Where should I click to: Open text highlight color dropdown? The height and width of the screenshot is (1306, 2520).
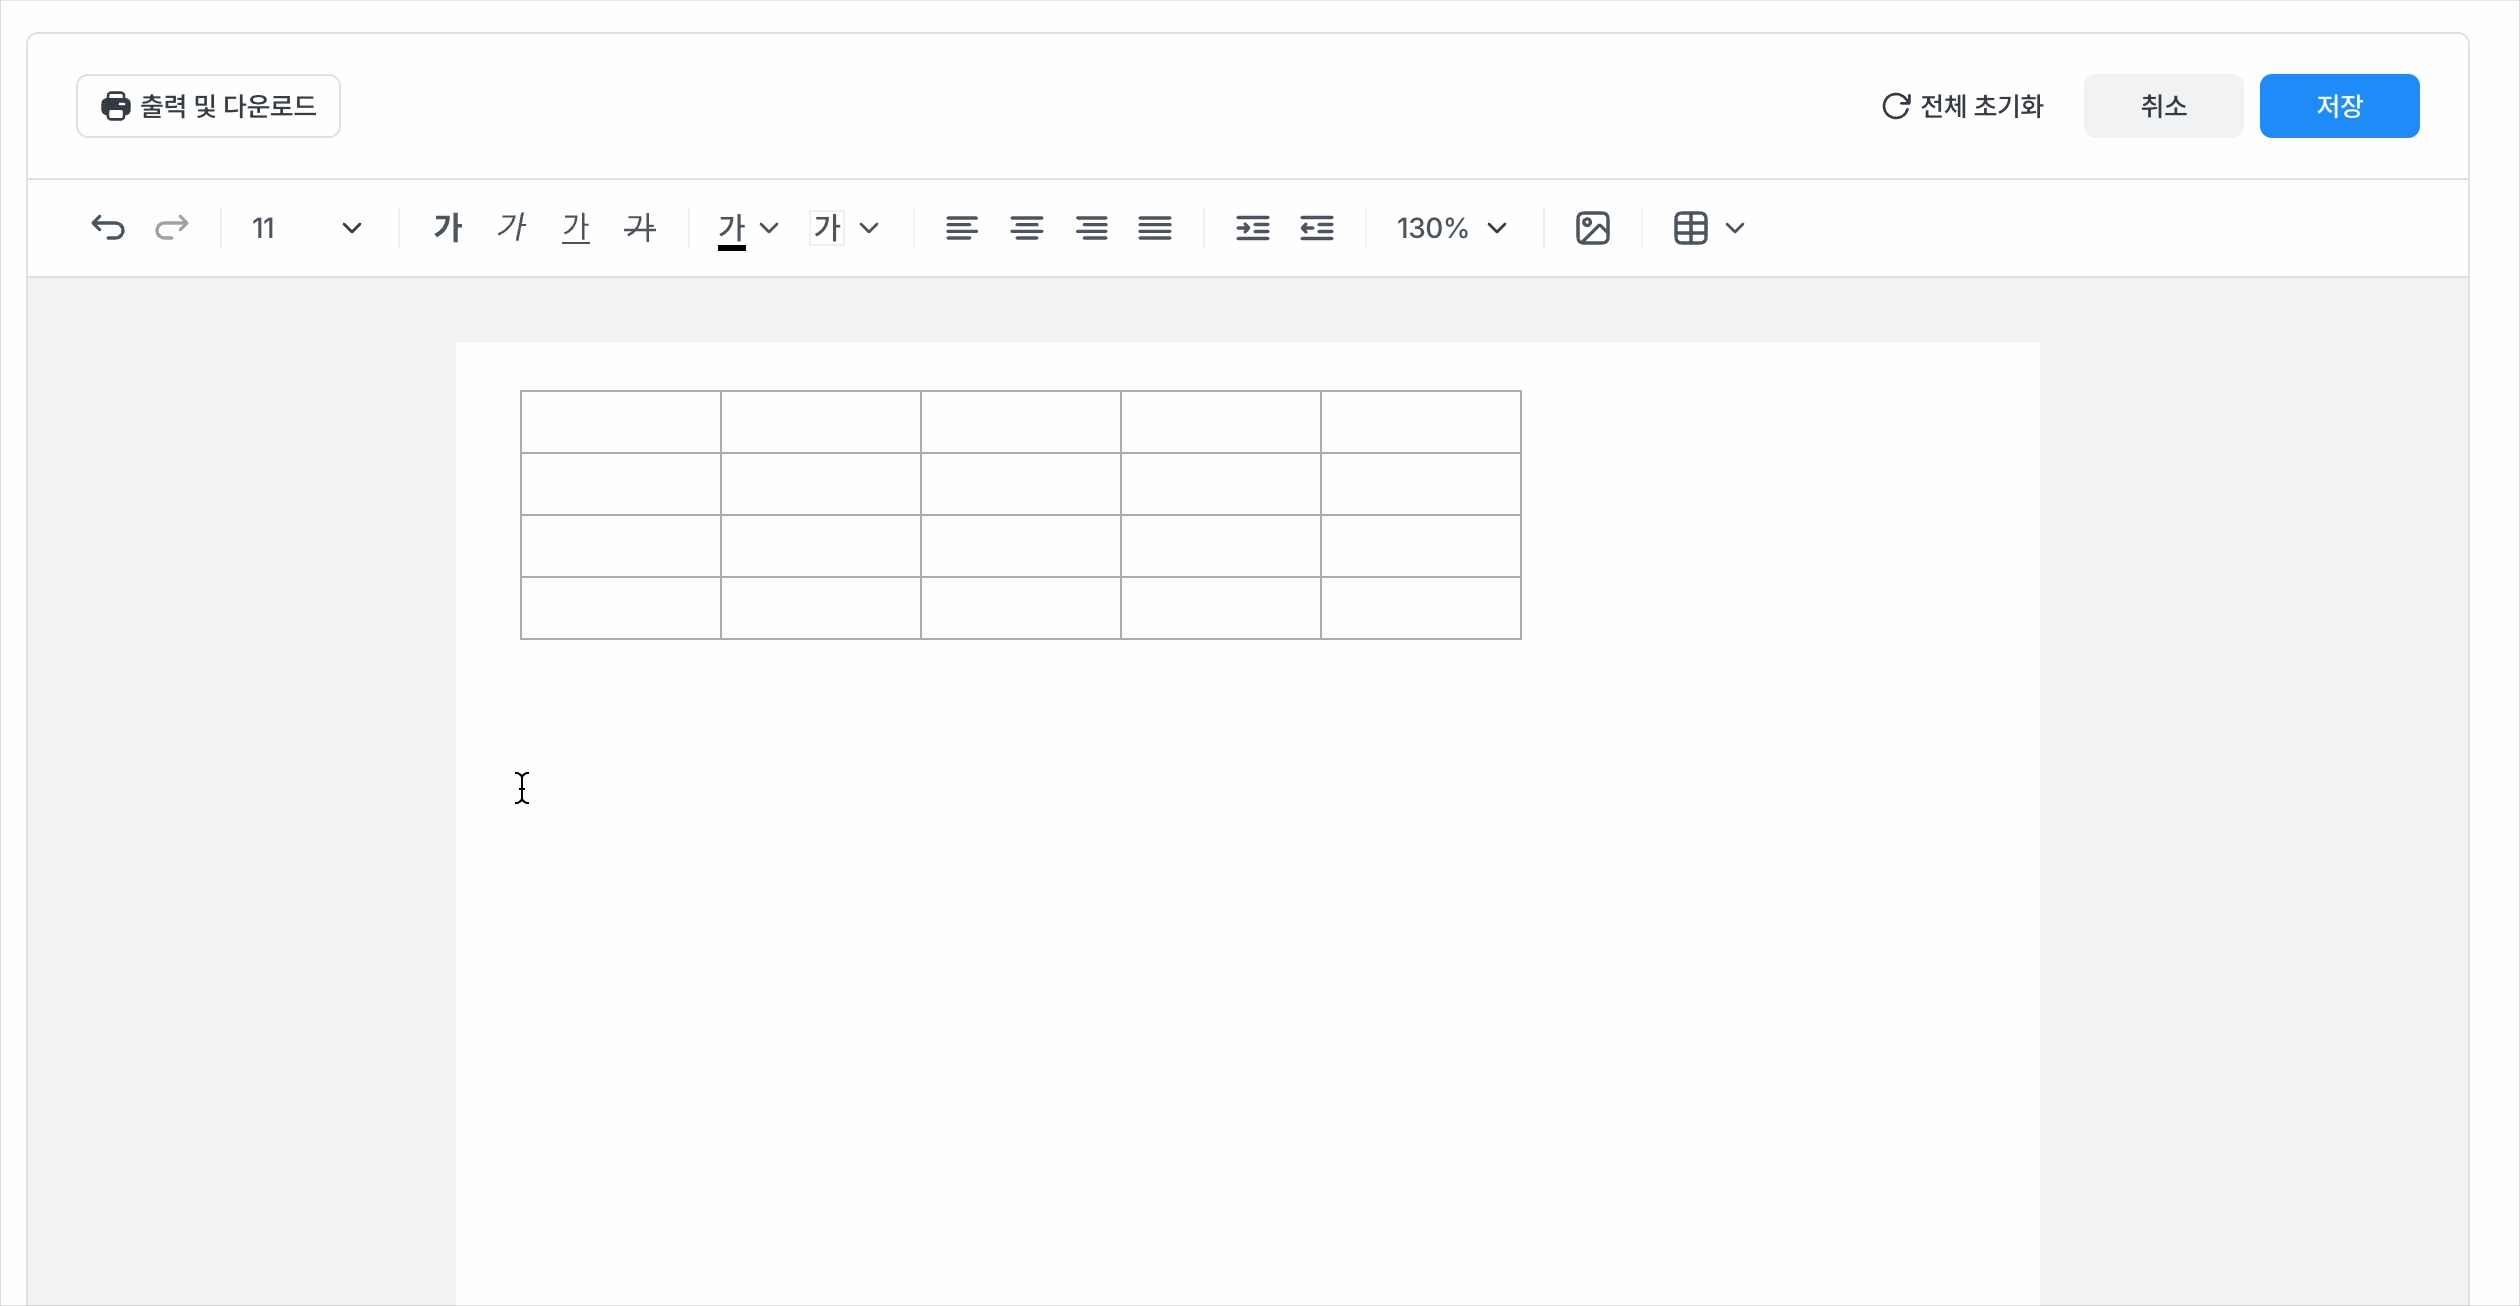[x=869, y=228]
